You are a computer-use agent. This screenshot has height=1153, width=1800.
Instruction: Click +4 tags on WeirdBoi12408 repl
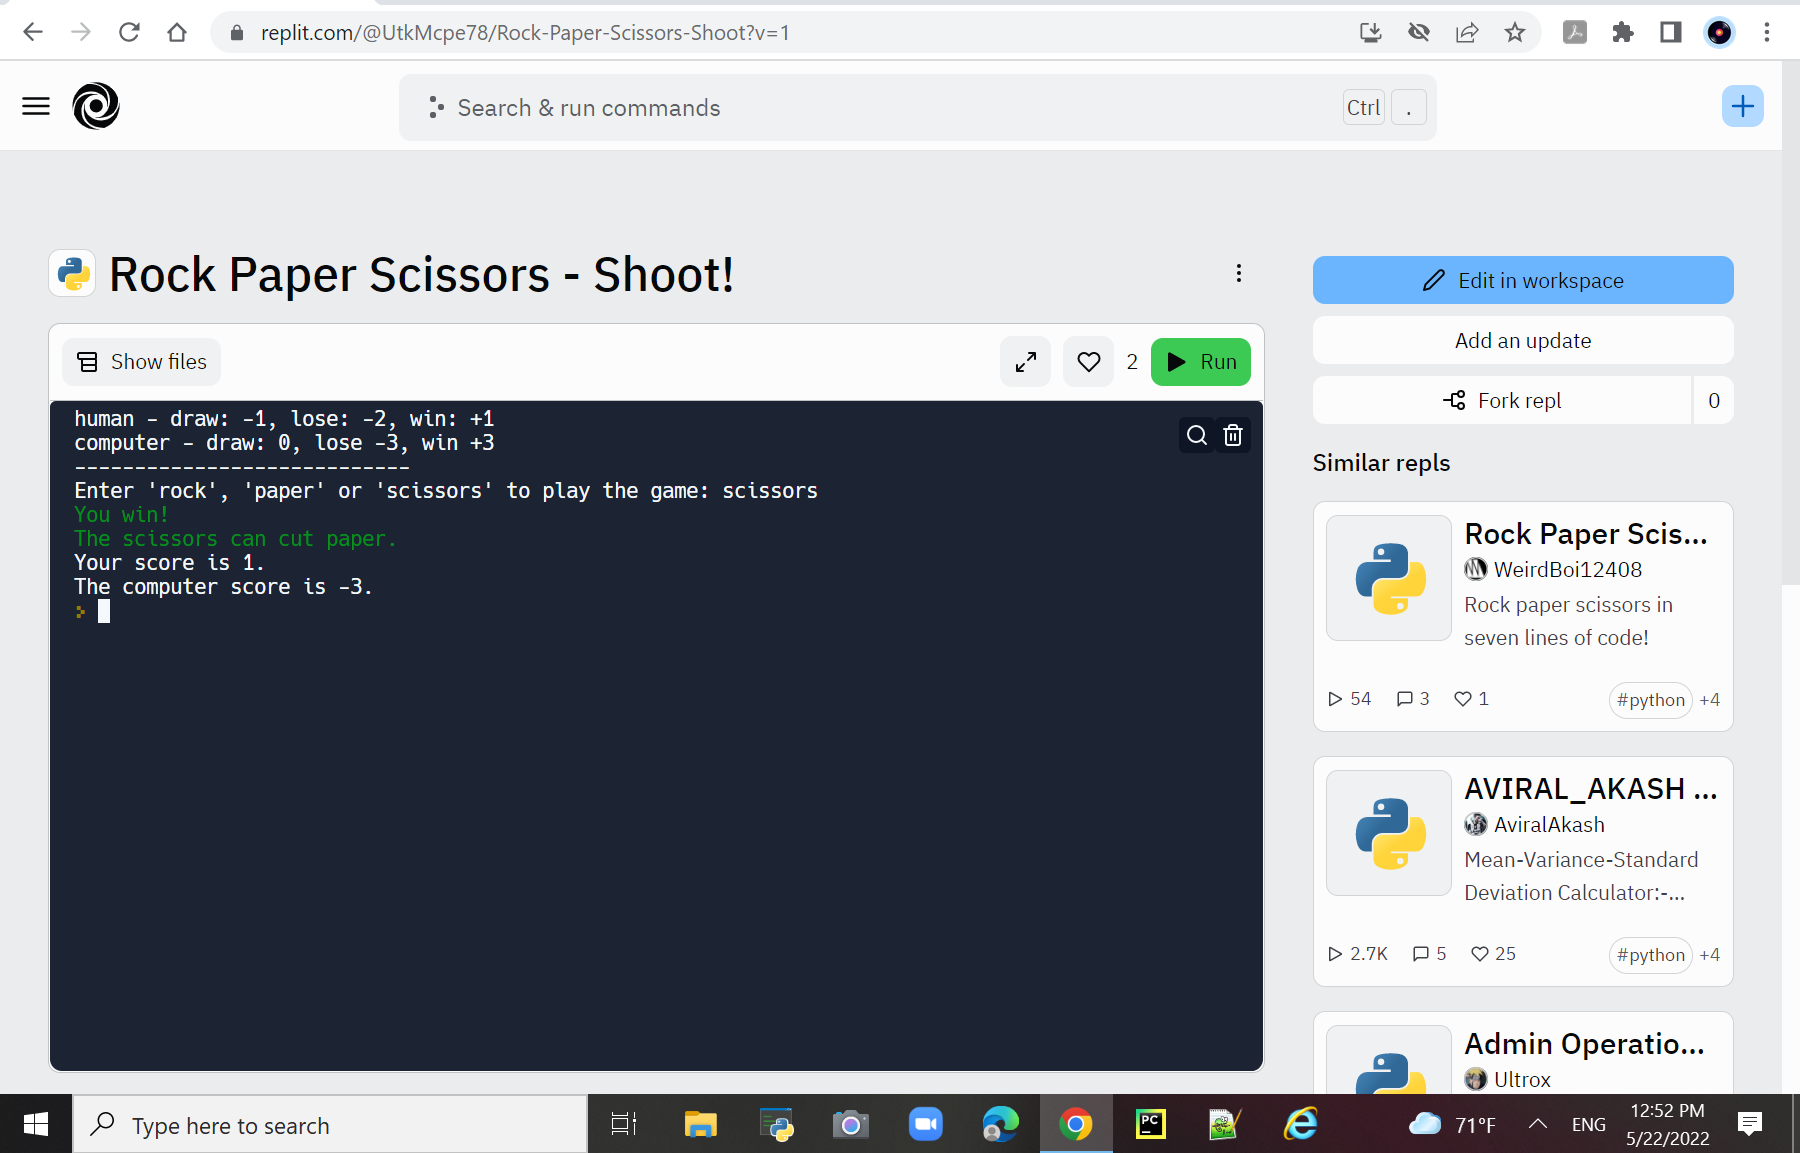pos(1710,700)
